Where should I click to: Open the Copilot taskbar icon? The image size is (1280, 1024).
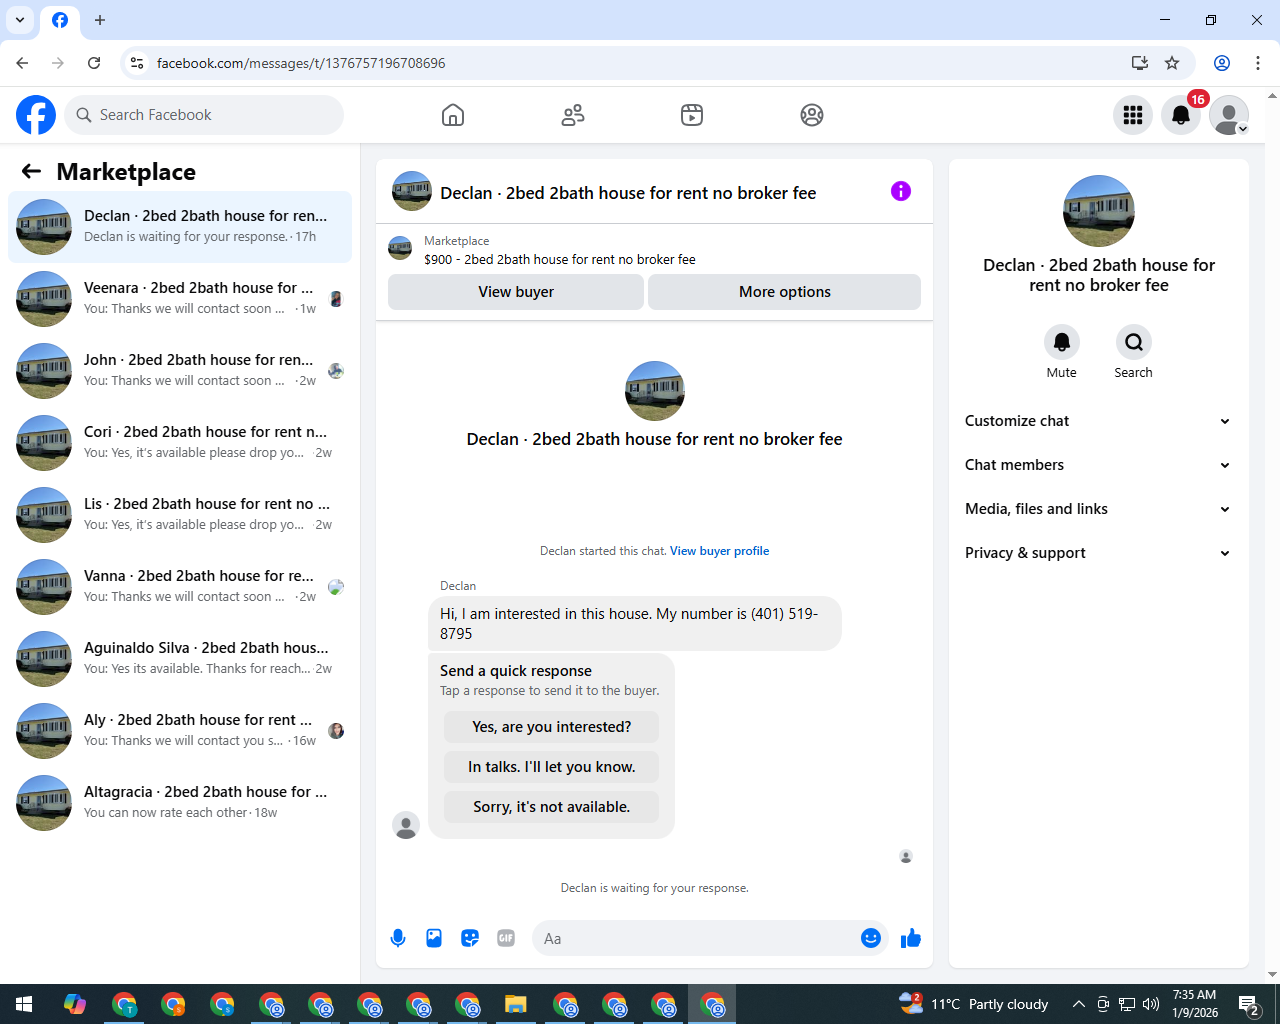(x=75, y=1004)
